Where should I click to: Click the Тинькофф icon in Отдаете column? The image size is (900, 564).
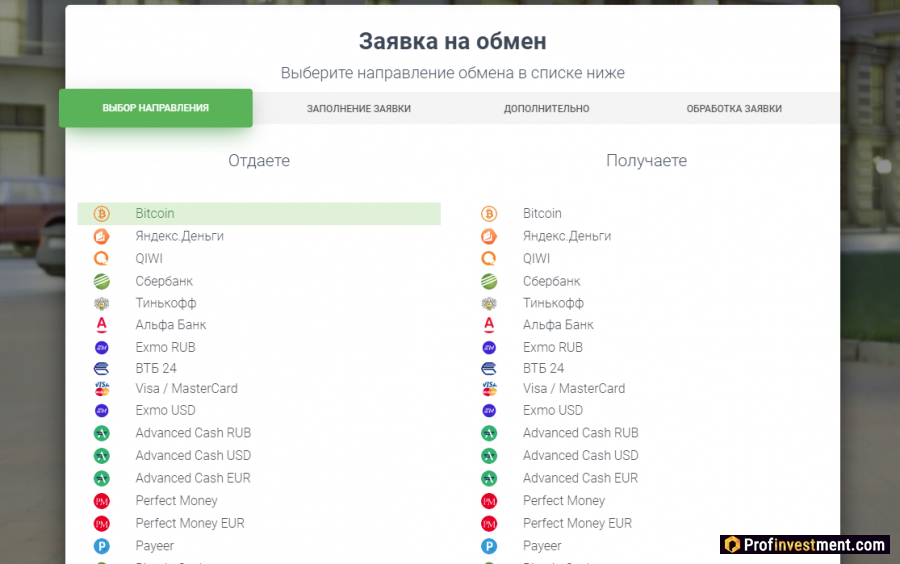pos(102,303)
